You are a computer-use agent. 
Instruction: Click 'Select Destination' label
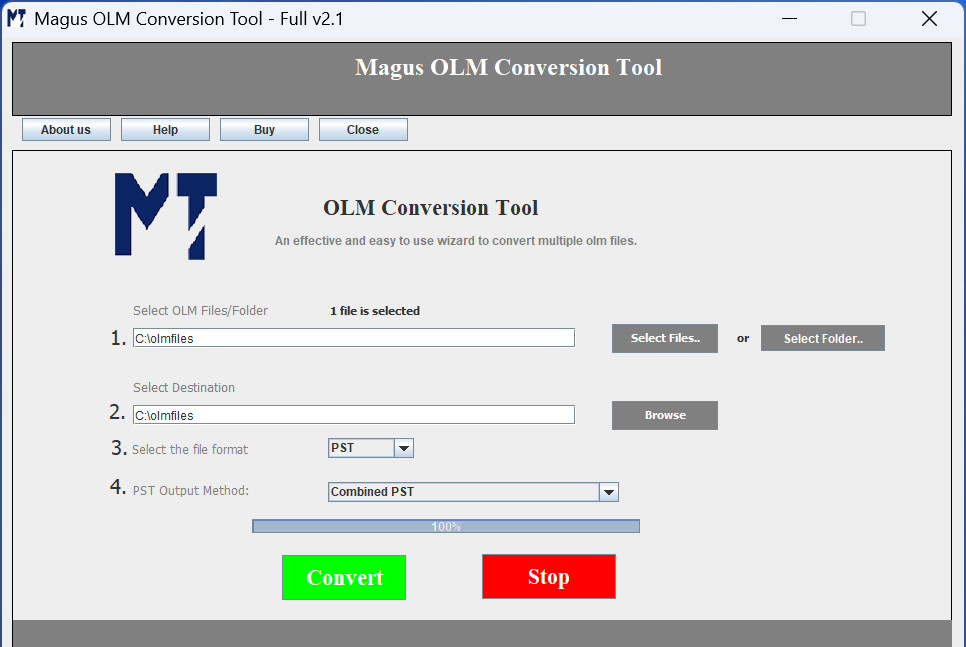184,388
